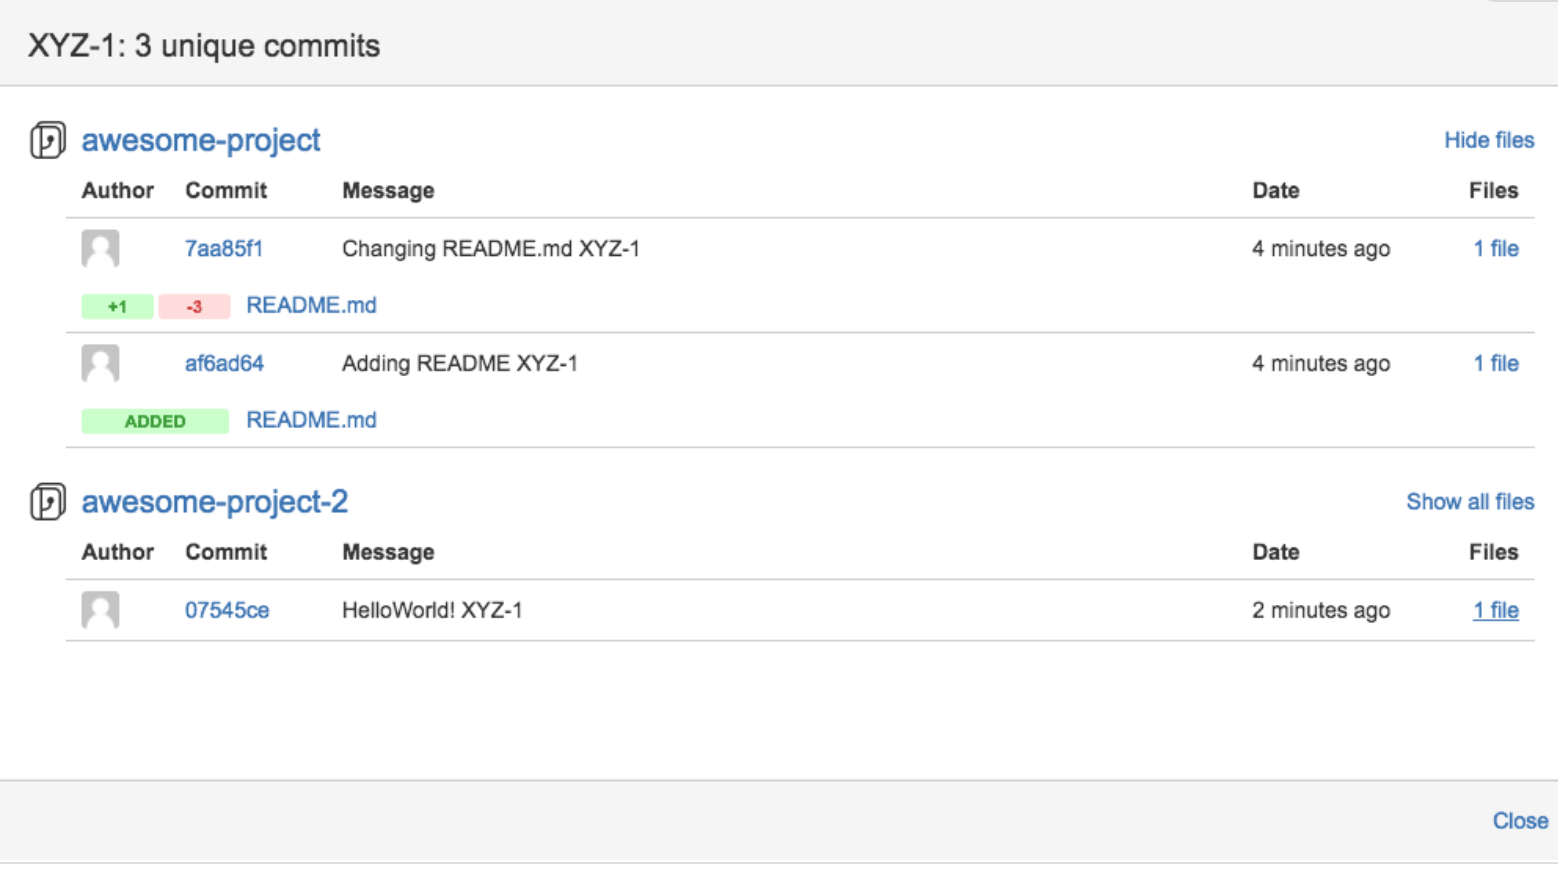Image resolution: width=1558 pixels, height=870 pixels.
Task: Expand 1 file for commit 7aa85f1
Action: click(x=1495, y=248)
